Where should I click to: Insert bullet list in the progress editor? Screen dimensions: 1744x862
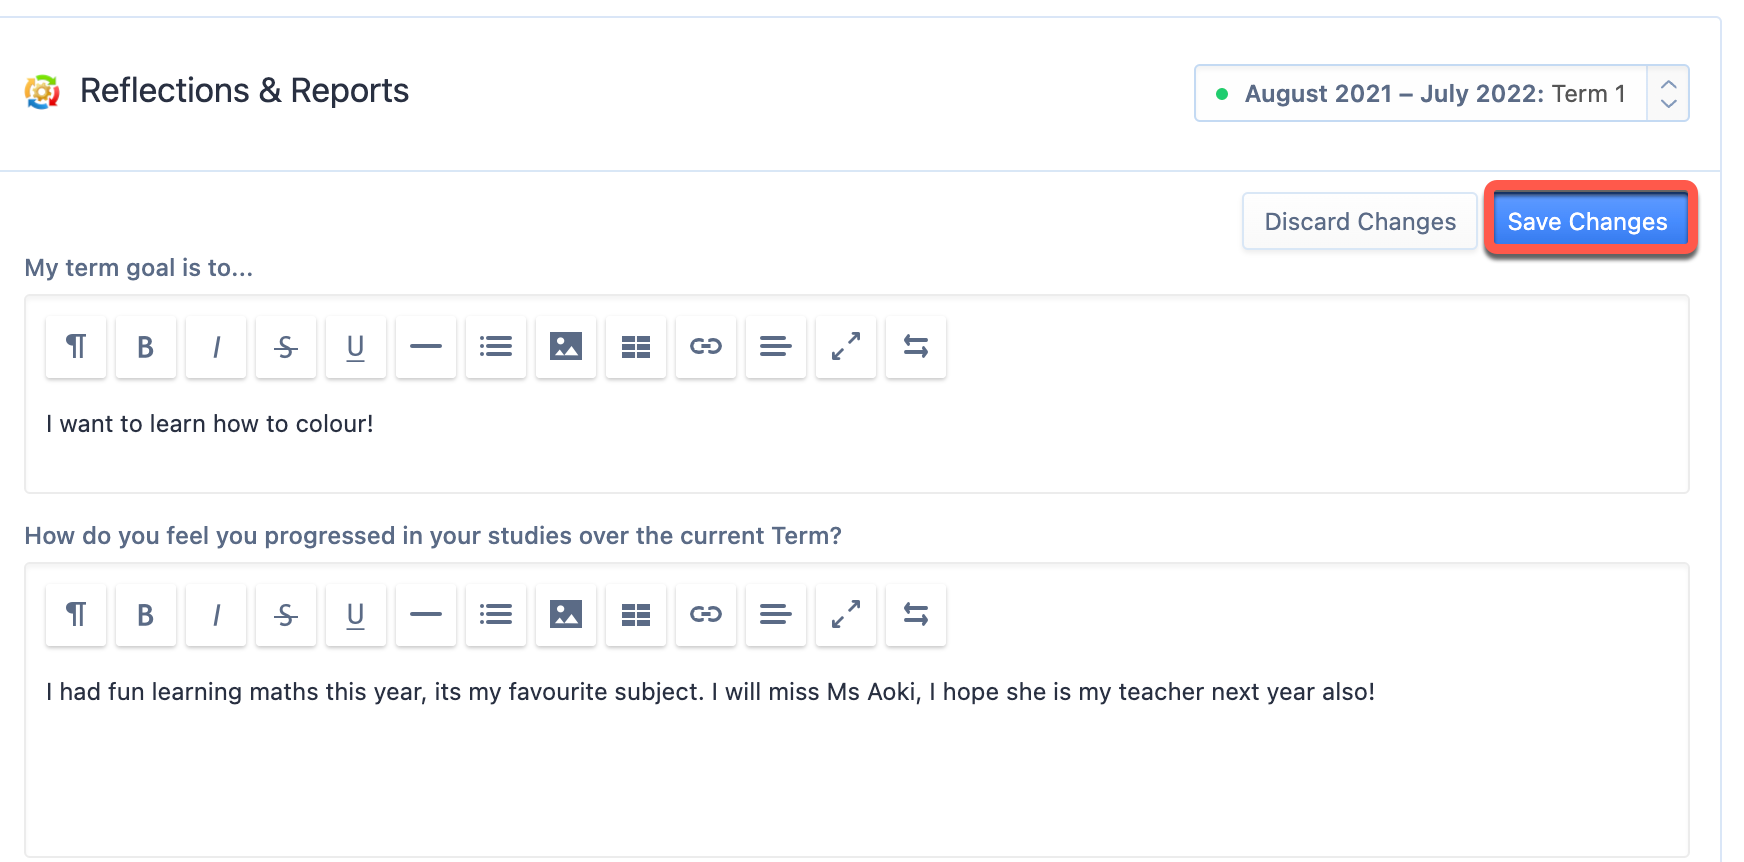(x=496, y=615)
